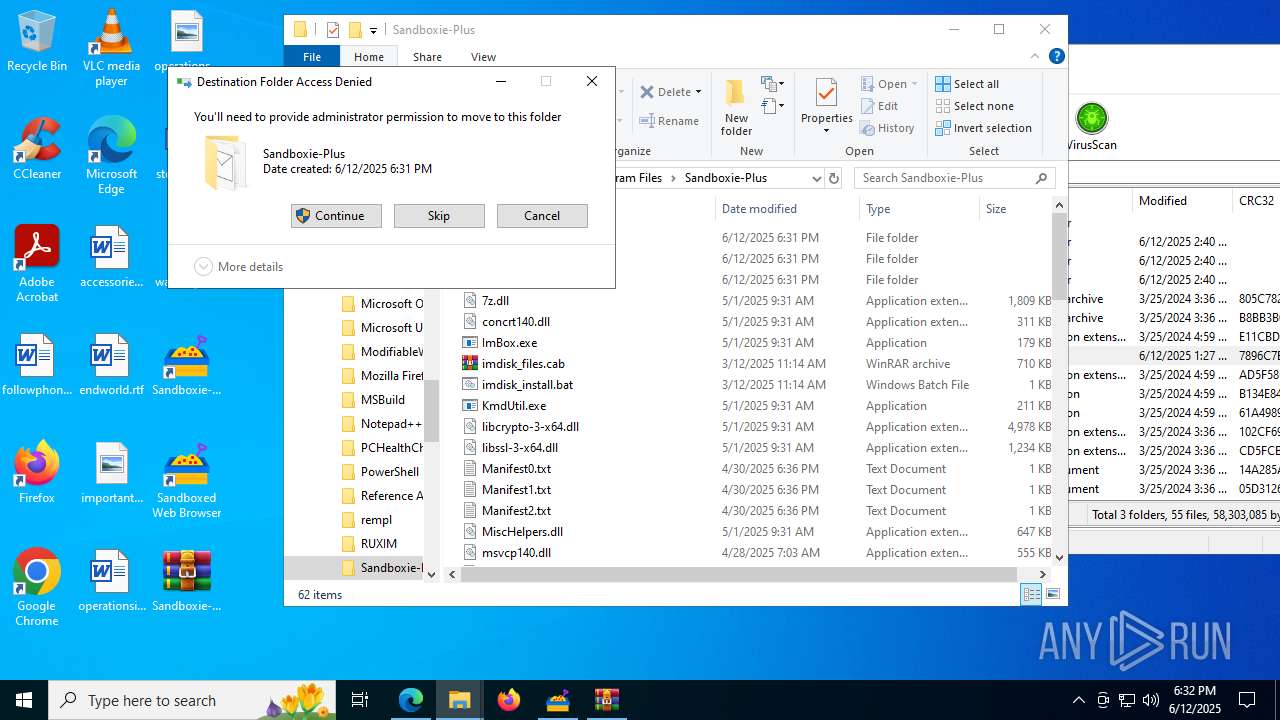1280x720 pixels.
Task: Open Task View from the taskbar
Action: pos(360,700)
